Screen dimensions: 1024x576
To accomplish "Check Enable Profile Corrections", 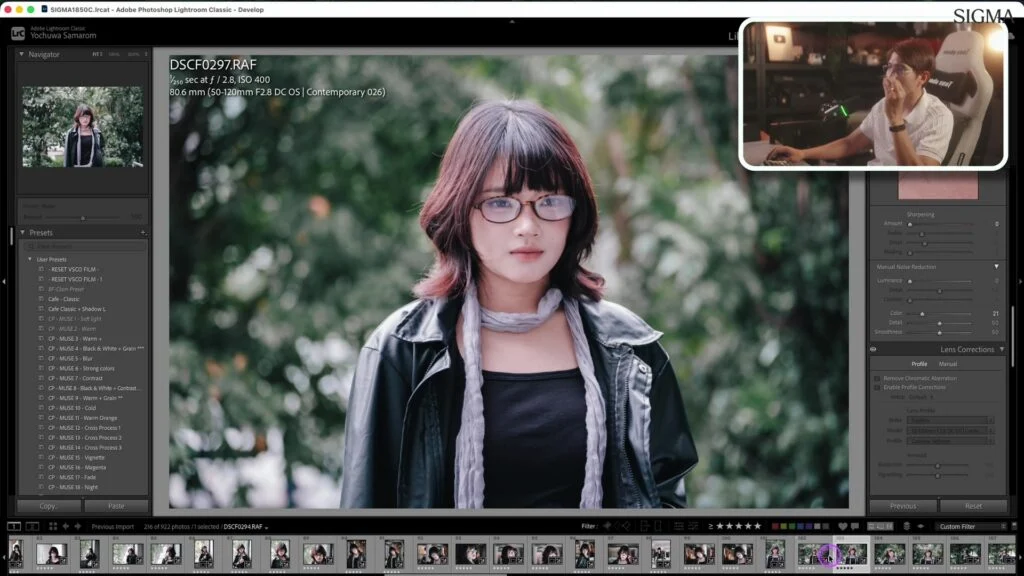I will 877,388.
